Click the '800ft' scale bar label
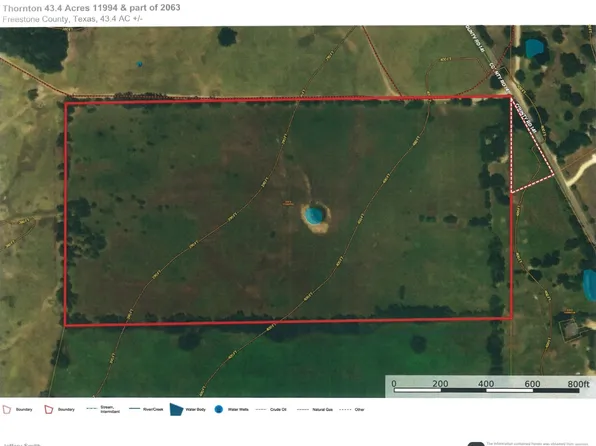 [x=579, y=384]
